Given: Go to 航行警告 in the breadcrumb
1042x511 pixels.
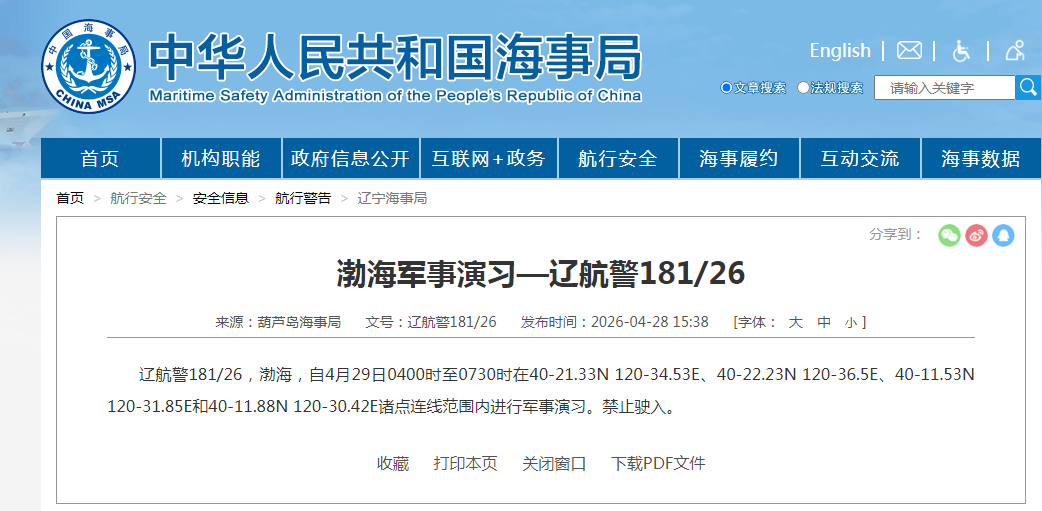Looking at the screenshot, I should (x=303, y=198).
